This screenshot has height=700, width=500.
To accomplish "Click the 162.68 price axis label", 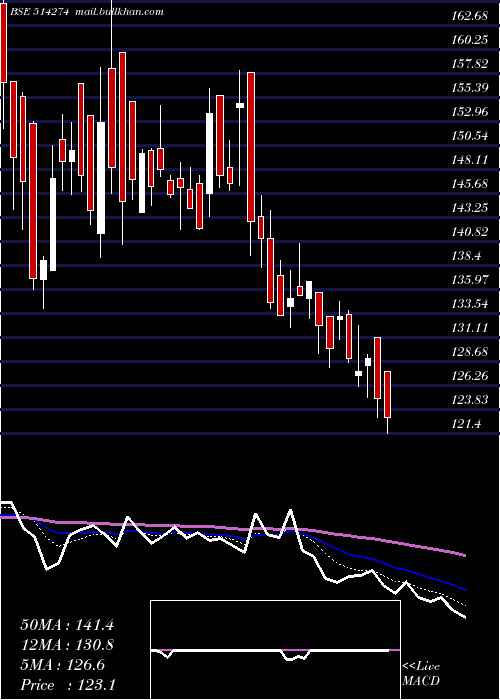I will (469, 16).
